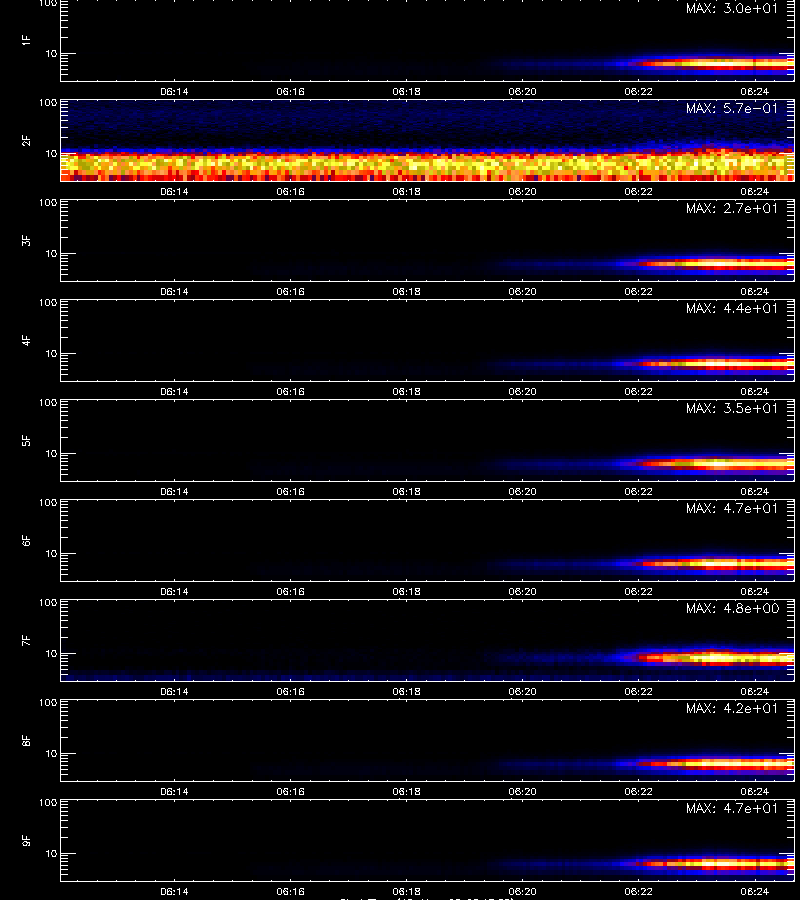Click the 06:18 time label under the 3F panel

406,291
